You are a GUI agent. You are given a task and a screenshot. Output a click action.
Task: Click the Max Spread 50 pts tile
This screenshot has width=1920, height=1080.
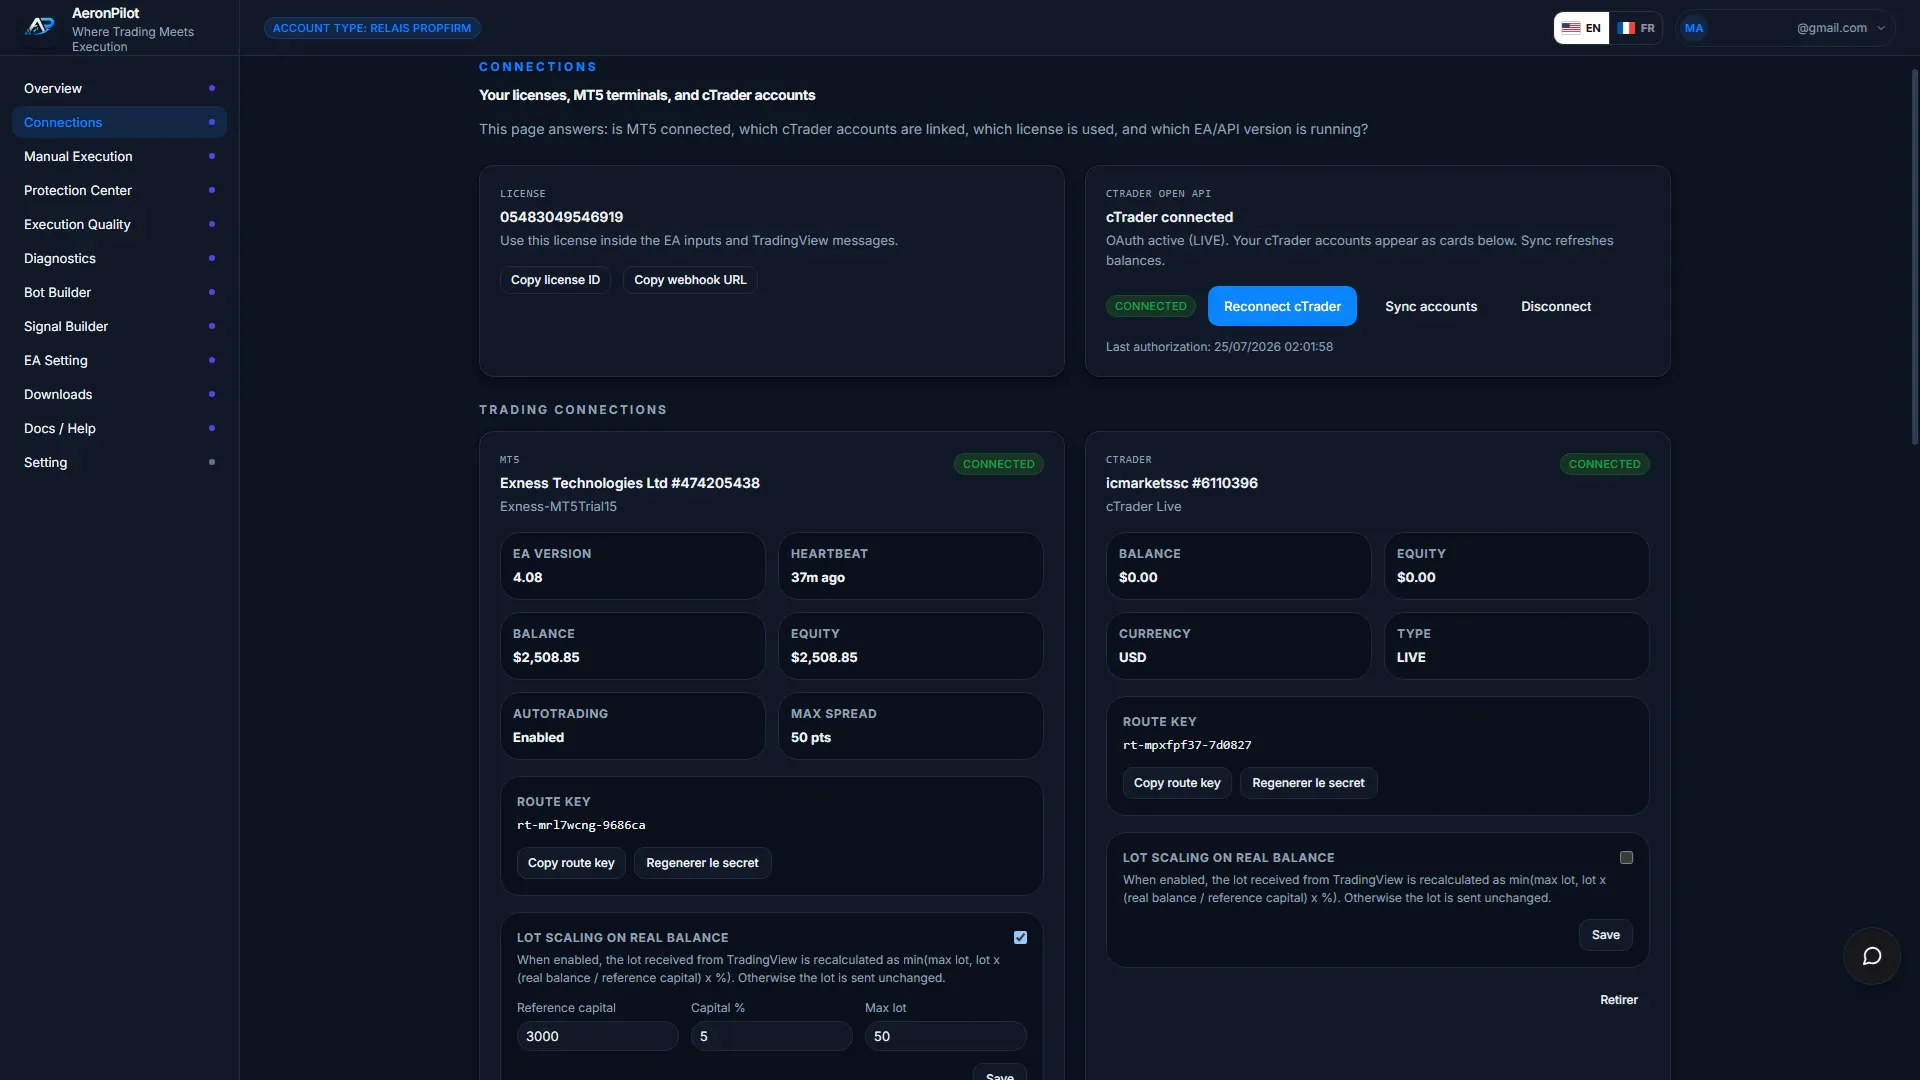(x=911, y=726)
